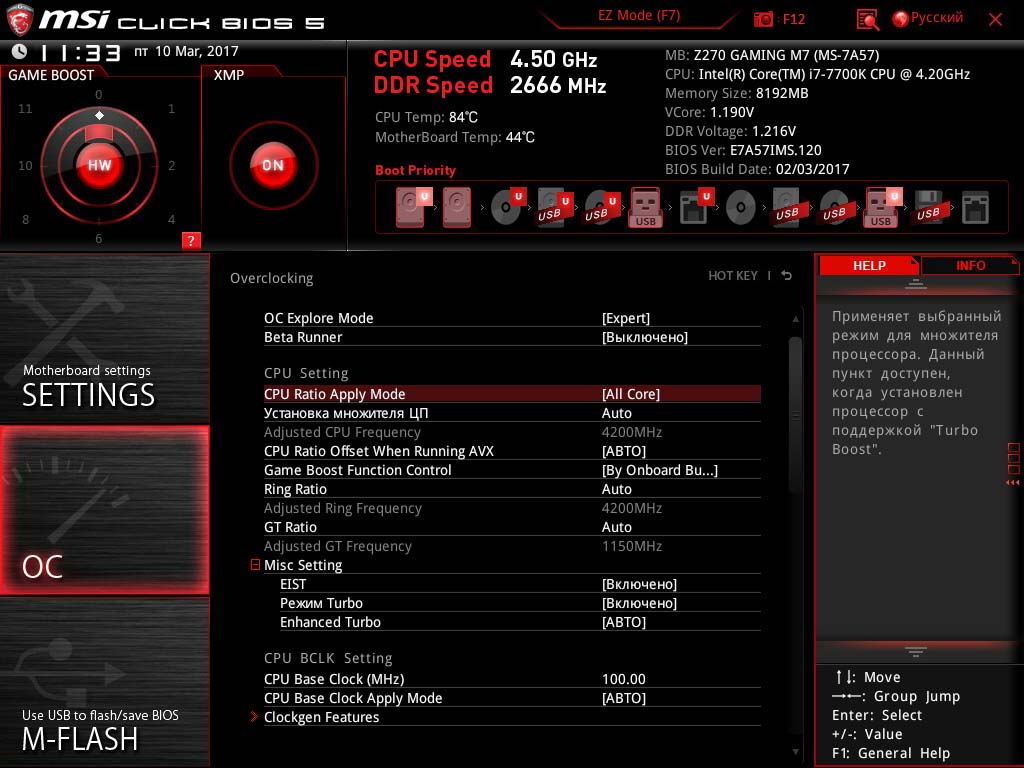The height and width of the screenshot is (768, 1024).
Task: Select the UEFI CD/DVD boot device icon
Action: (508, 207)
